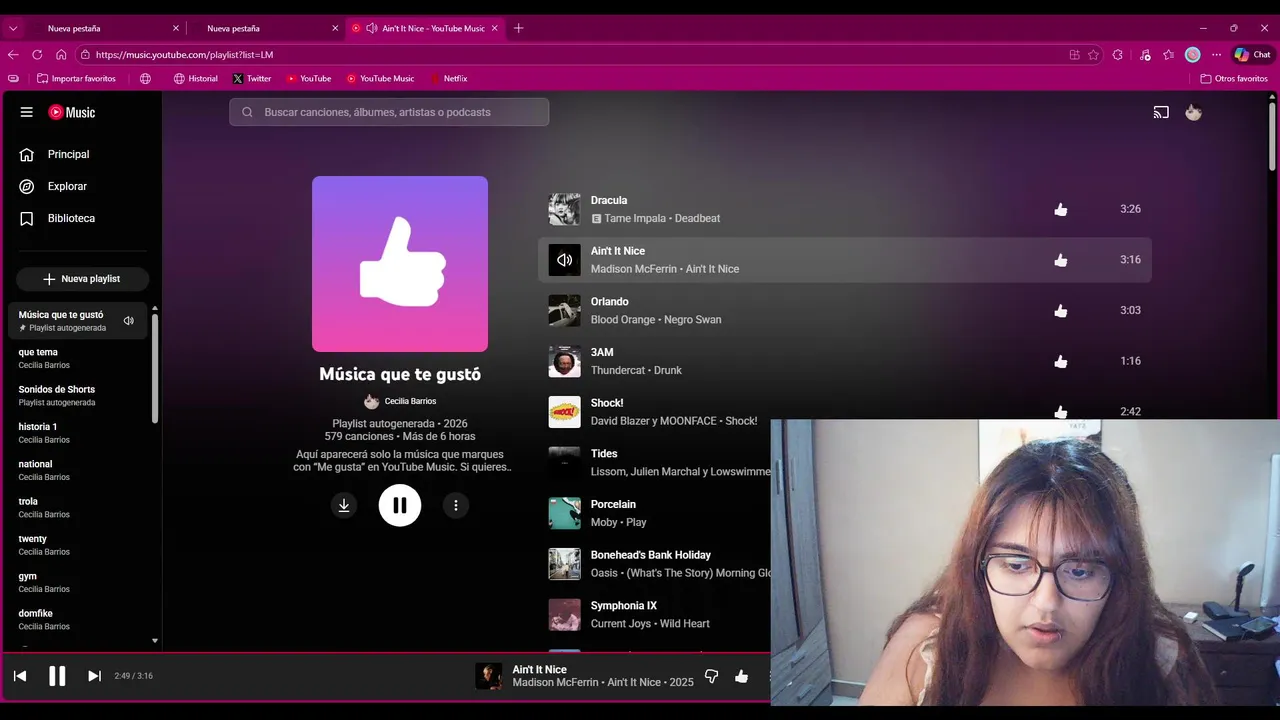This screenshot has height=720, width=1280.
Task: Reload the page
Action: tap(37, 55)
